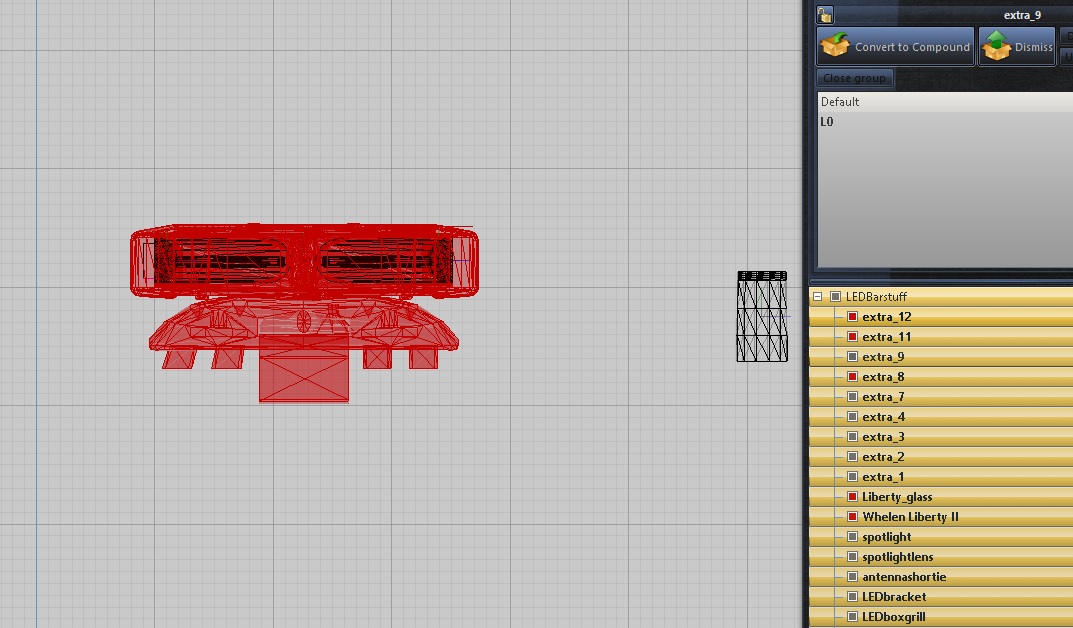Toggle the red square beside extra_8
1073x628 pixels.
(852, 377)
